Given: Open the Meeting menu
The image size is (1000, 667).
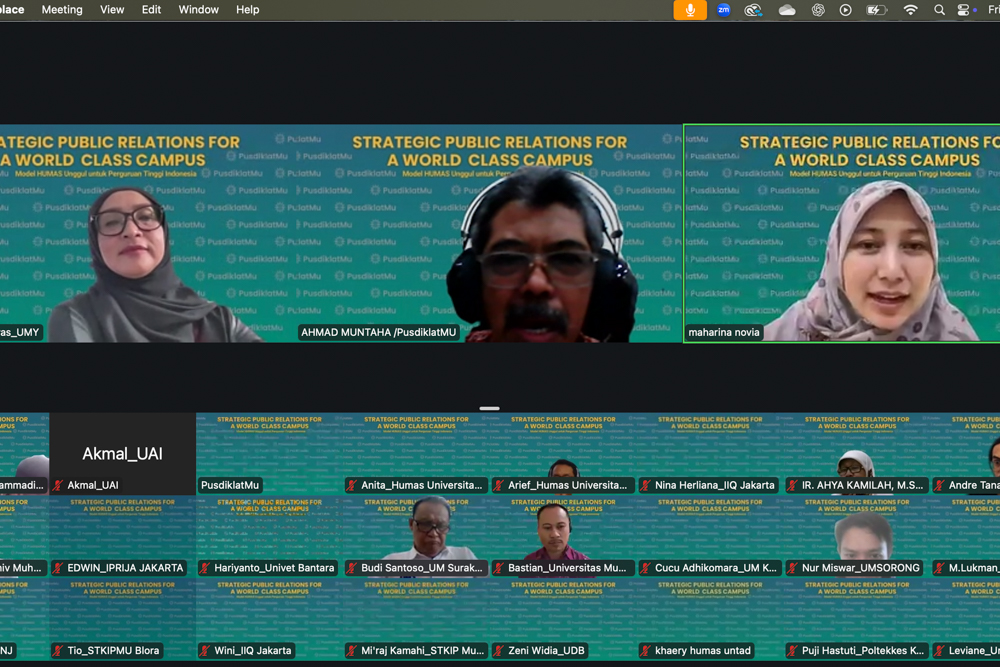Looking at the screenshot, I should 62,10.
